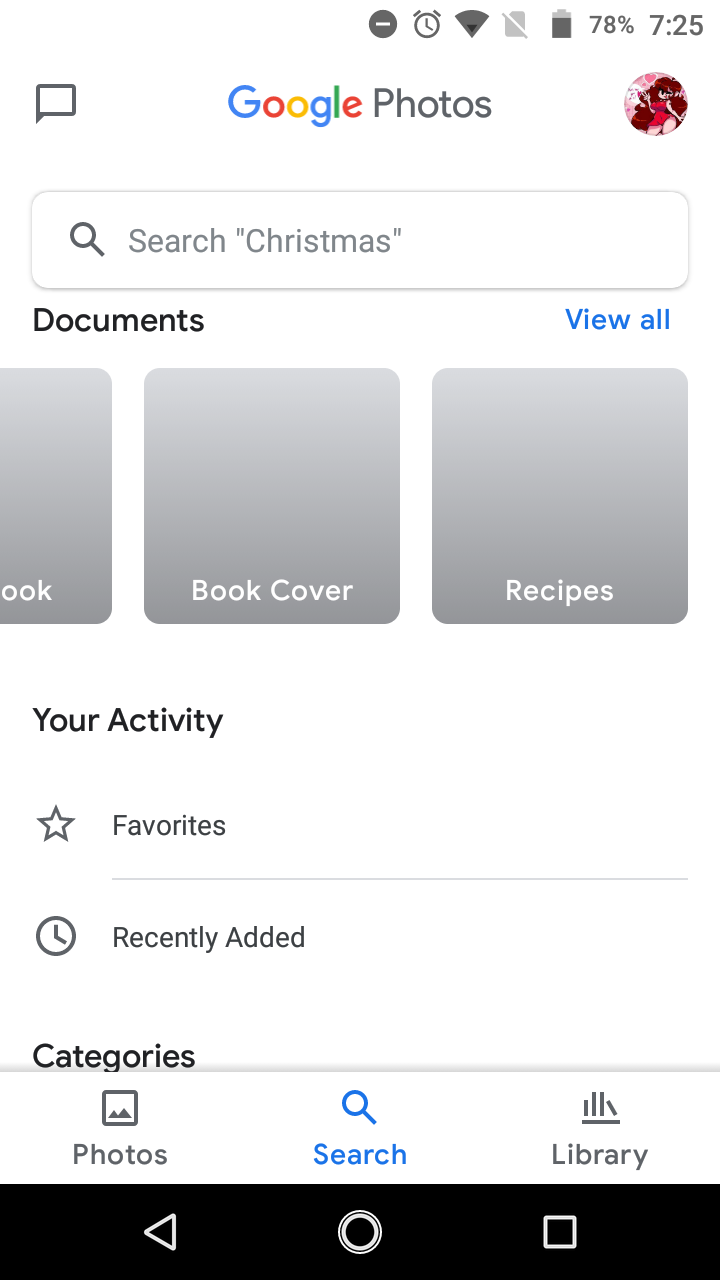Open Recently Added list item

360,937
